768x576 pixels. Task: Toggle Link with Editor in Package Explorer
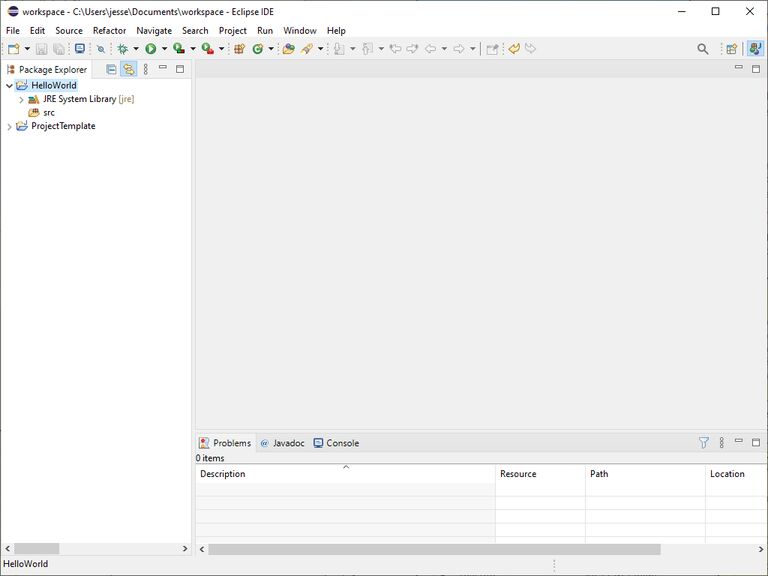coord(128,69)
